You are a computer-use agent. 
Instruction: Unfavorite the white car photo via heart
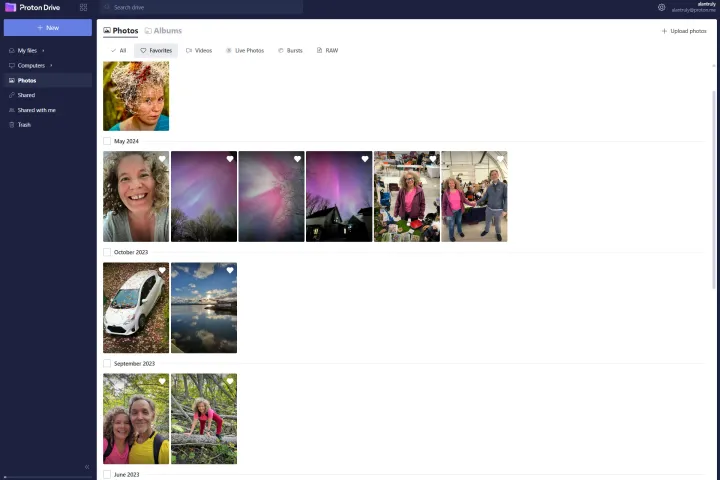pos(161,270)
